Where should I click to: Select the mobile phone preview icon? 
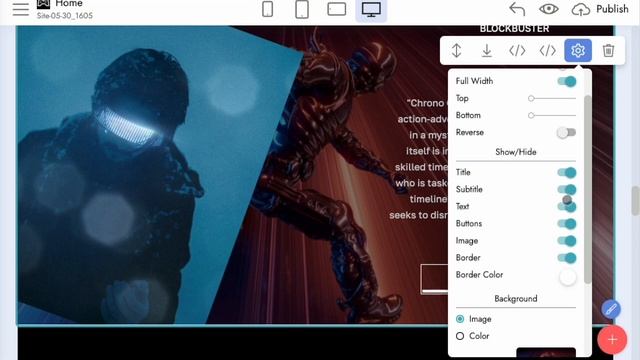tap(268, 9)
